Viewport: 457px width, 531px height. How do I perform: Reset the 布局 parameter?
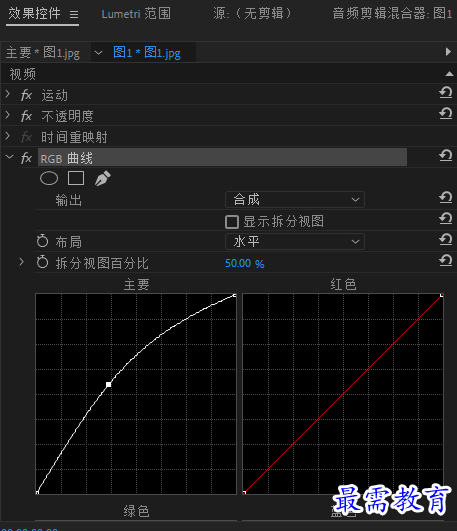[446, 239]
